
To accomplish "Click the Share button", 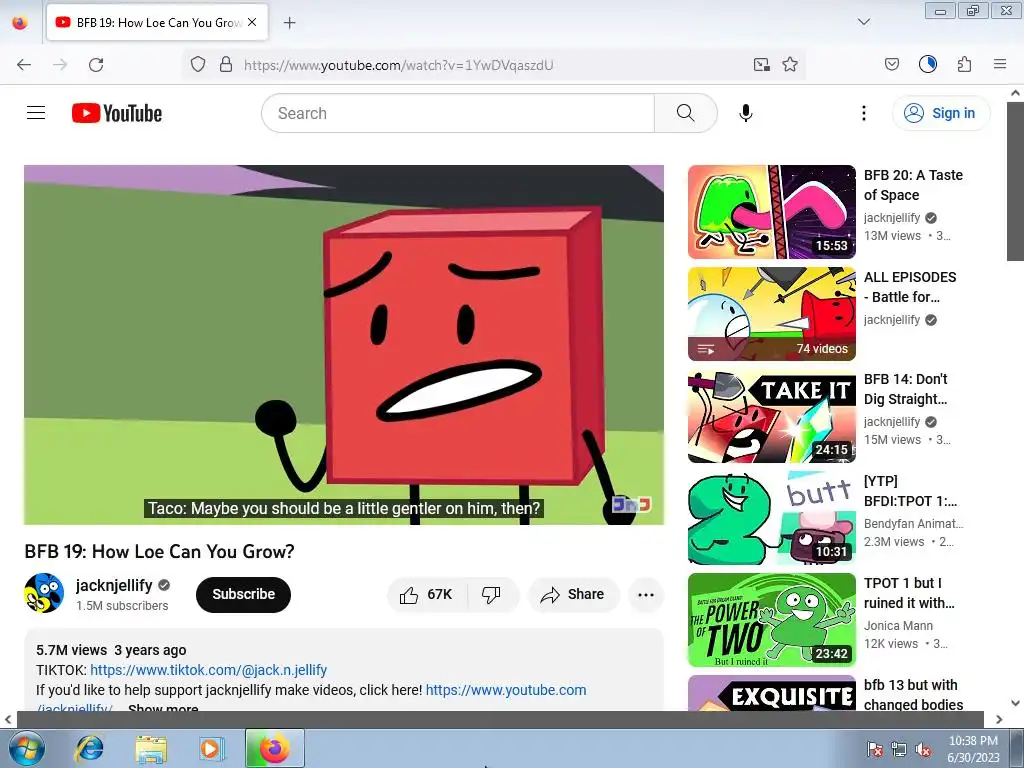I will tap(573, 594).
